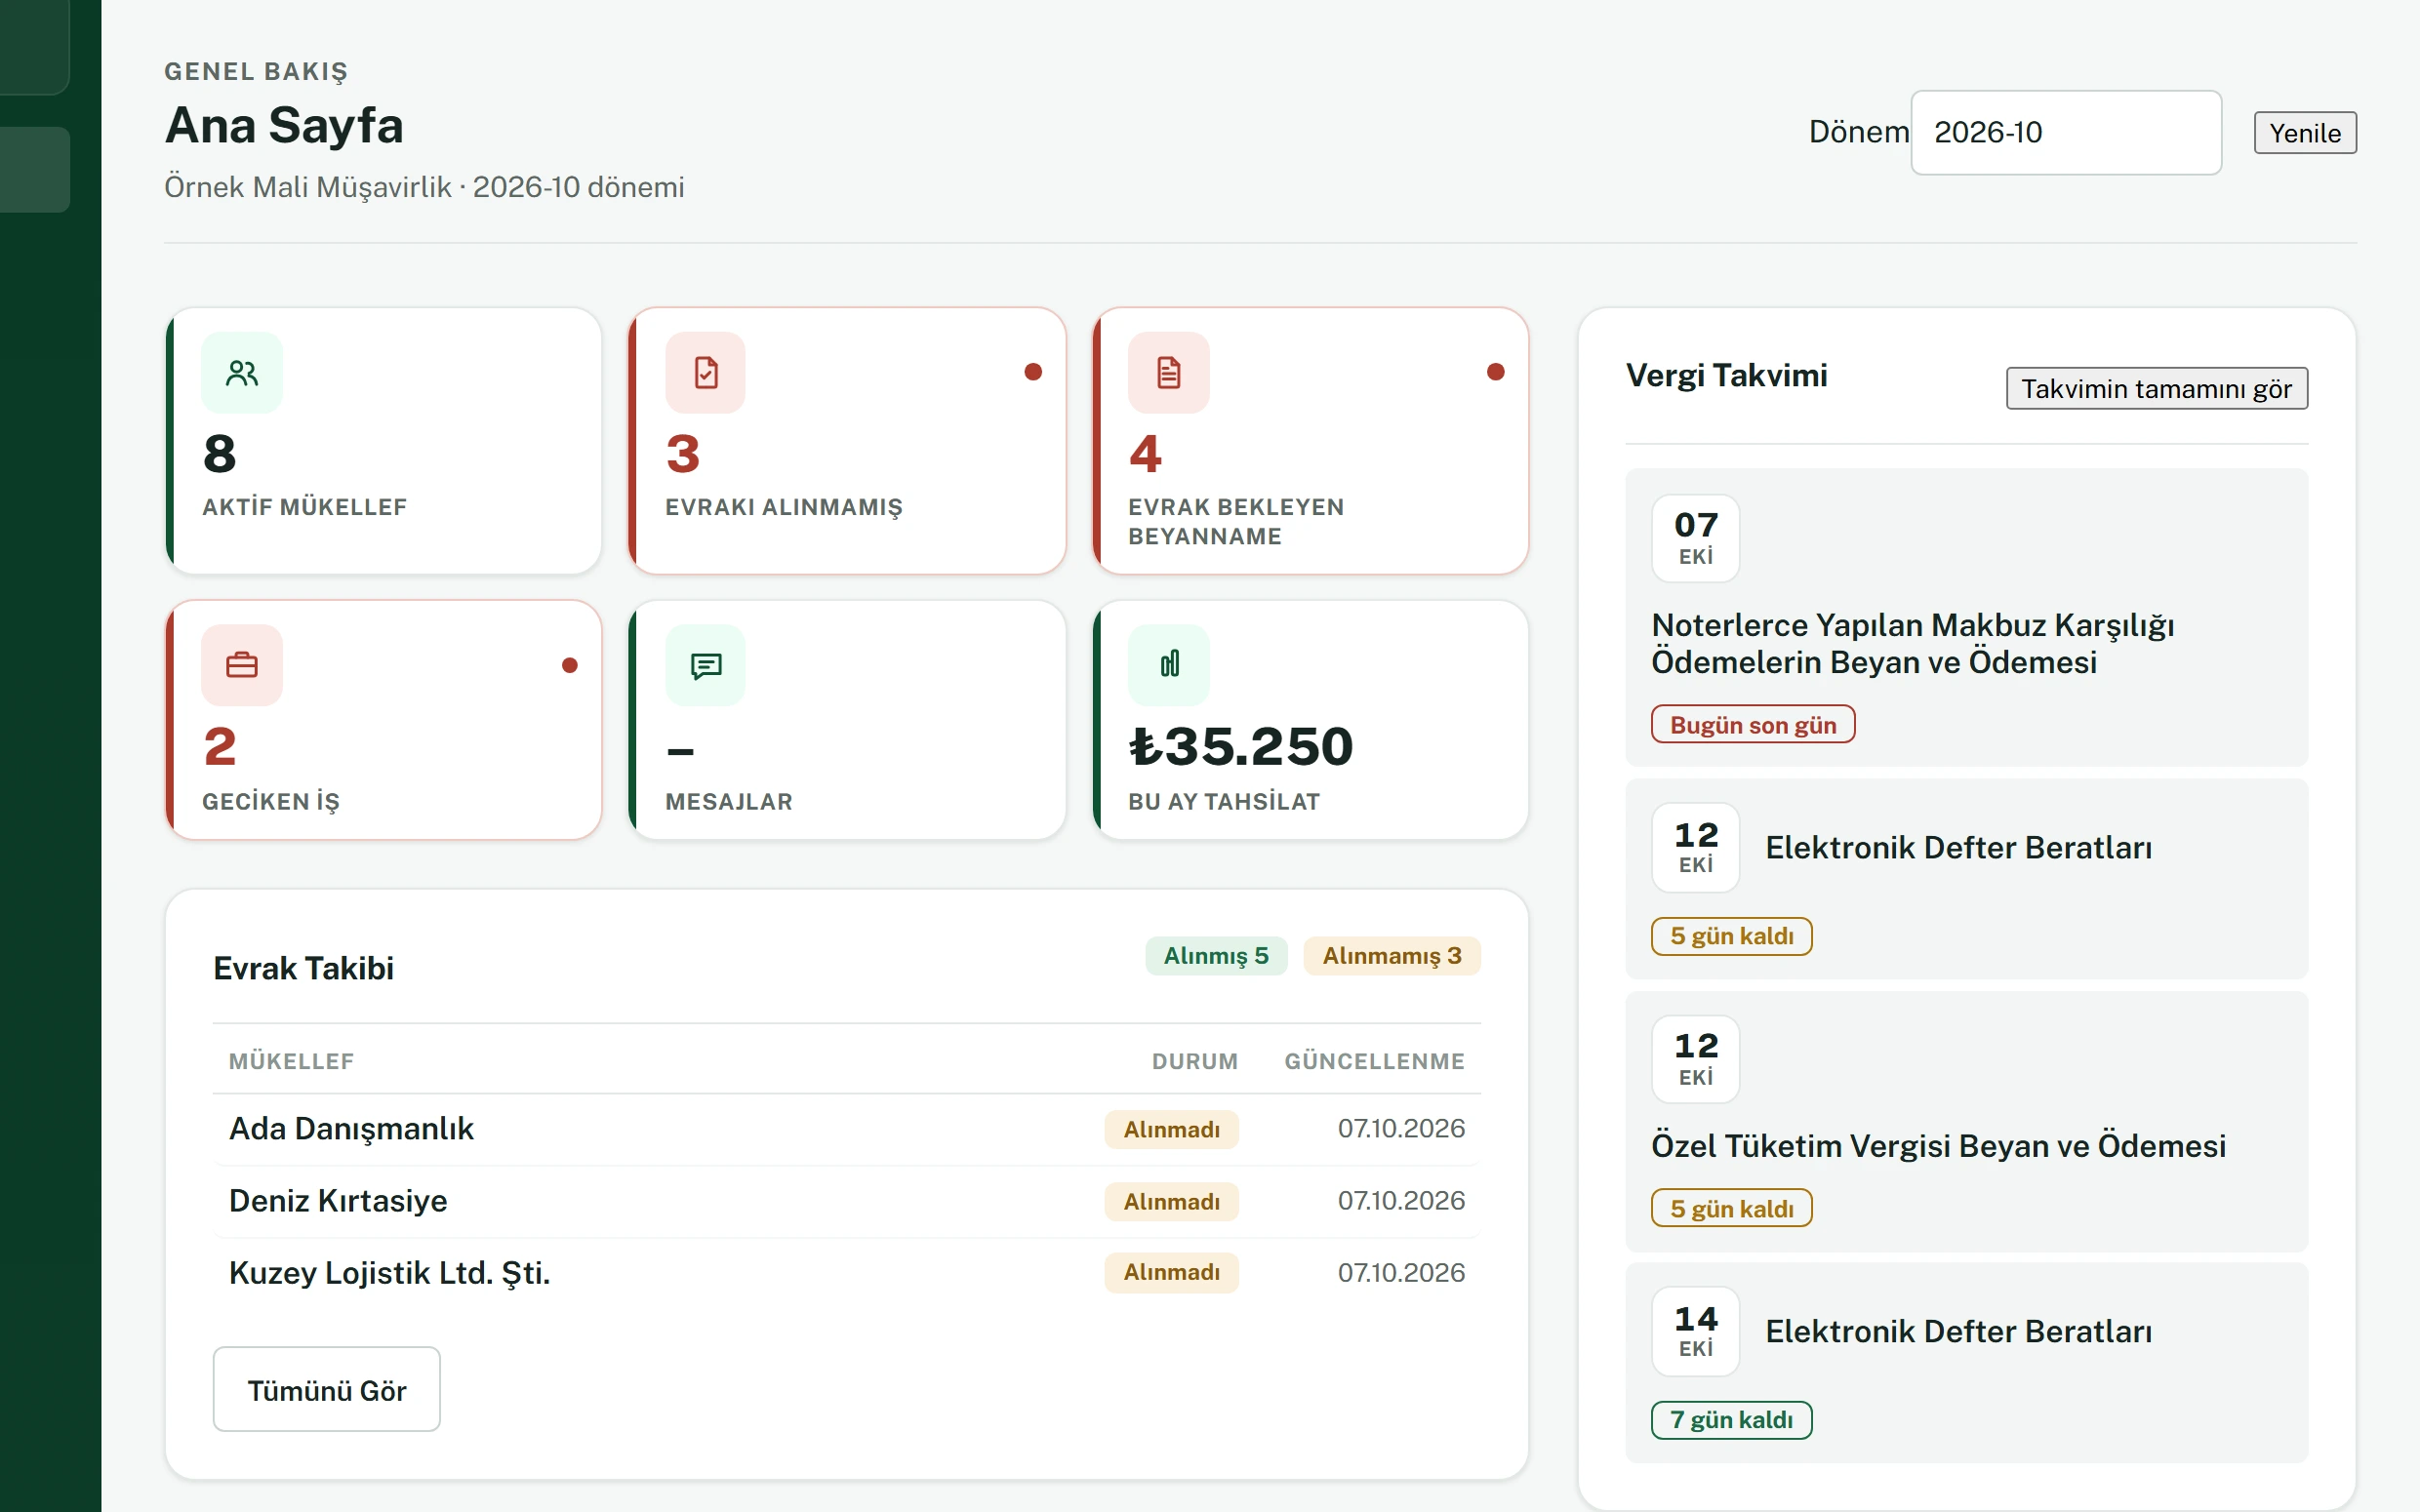Click Alınmadı status for Kuzey Lojistik
Screen dimensions: 2420x1512
[1171, 1273]
